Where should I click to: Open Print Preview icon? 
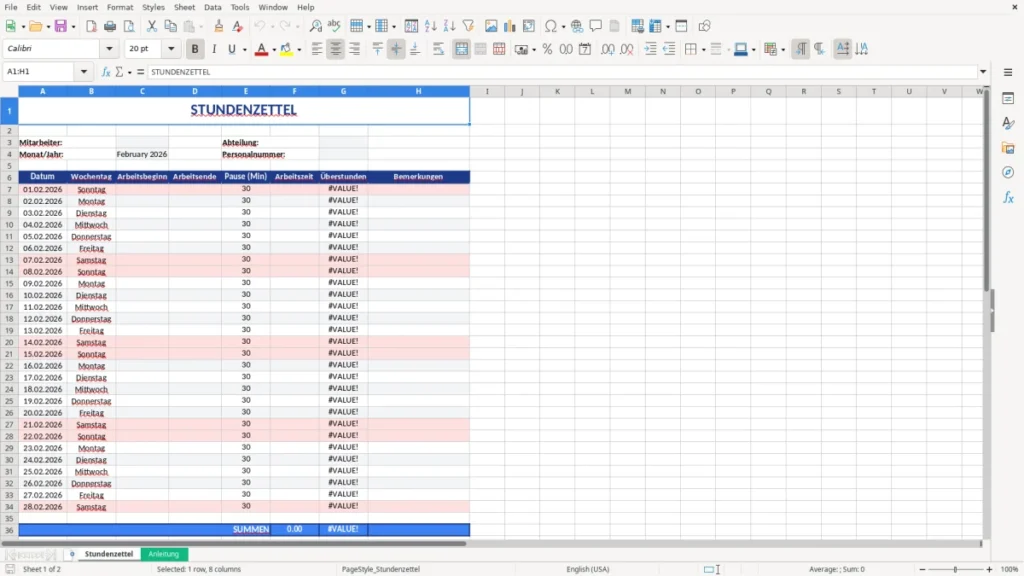(x=129, y=26)
